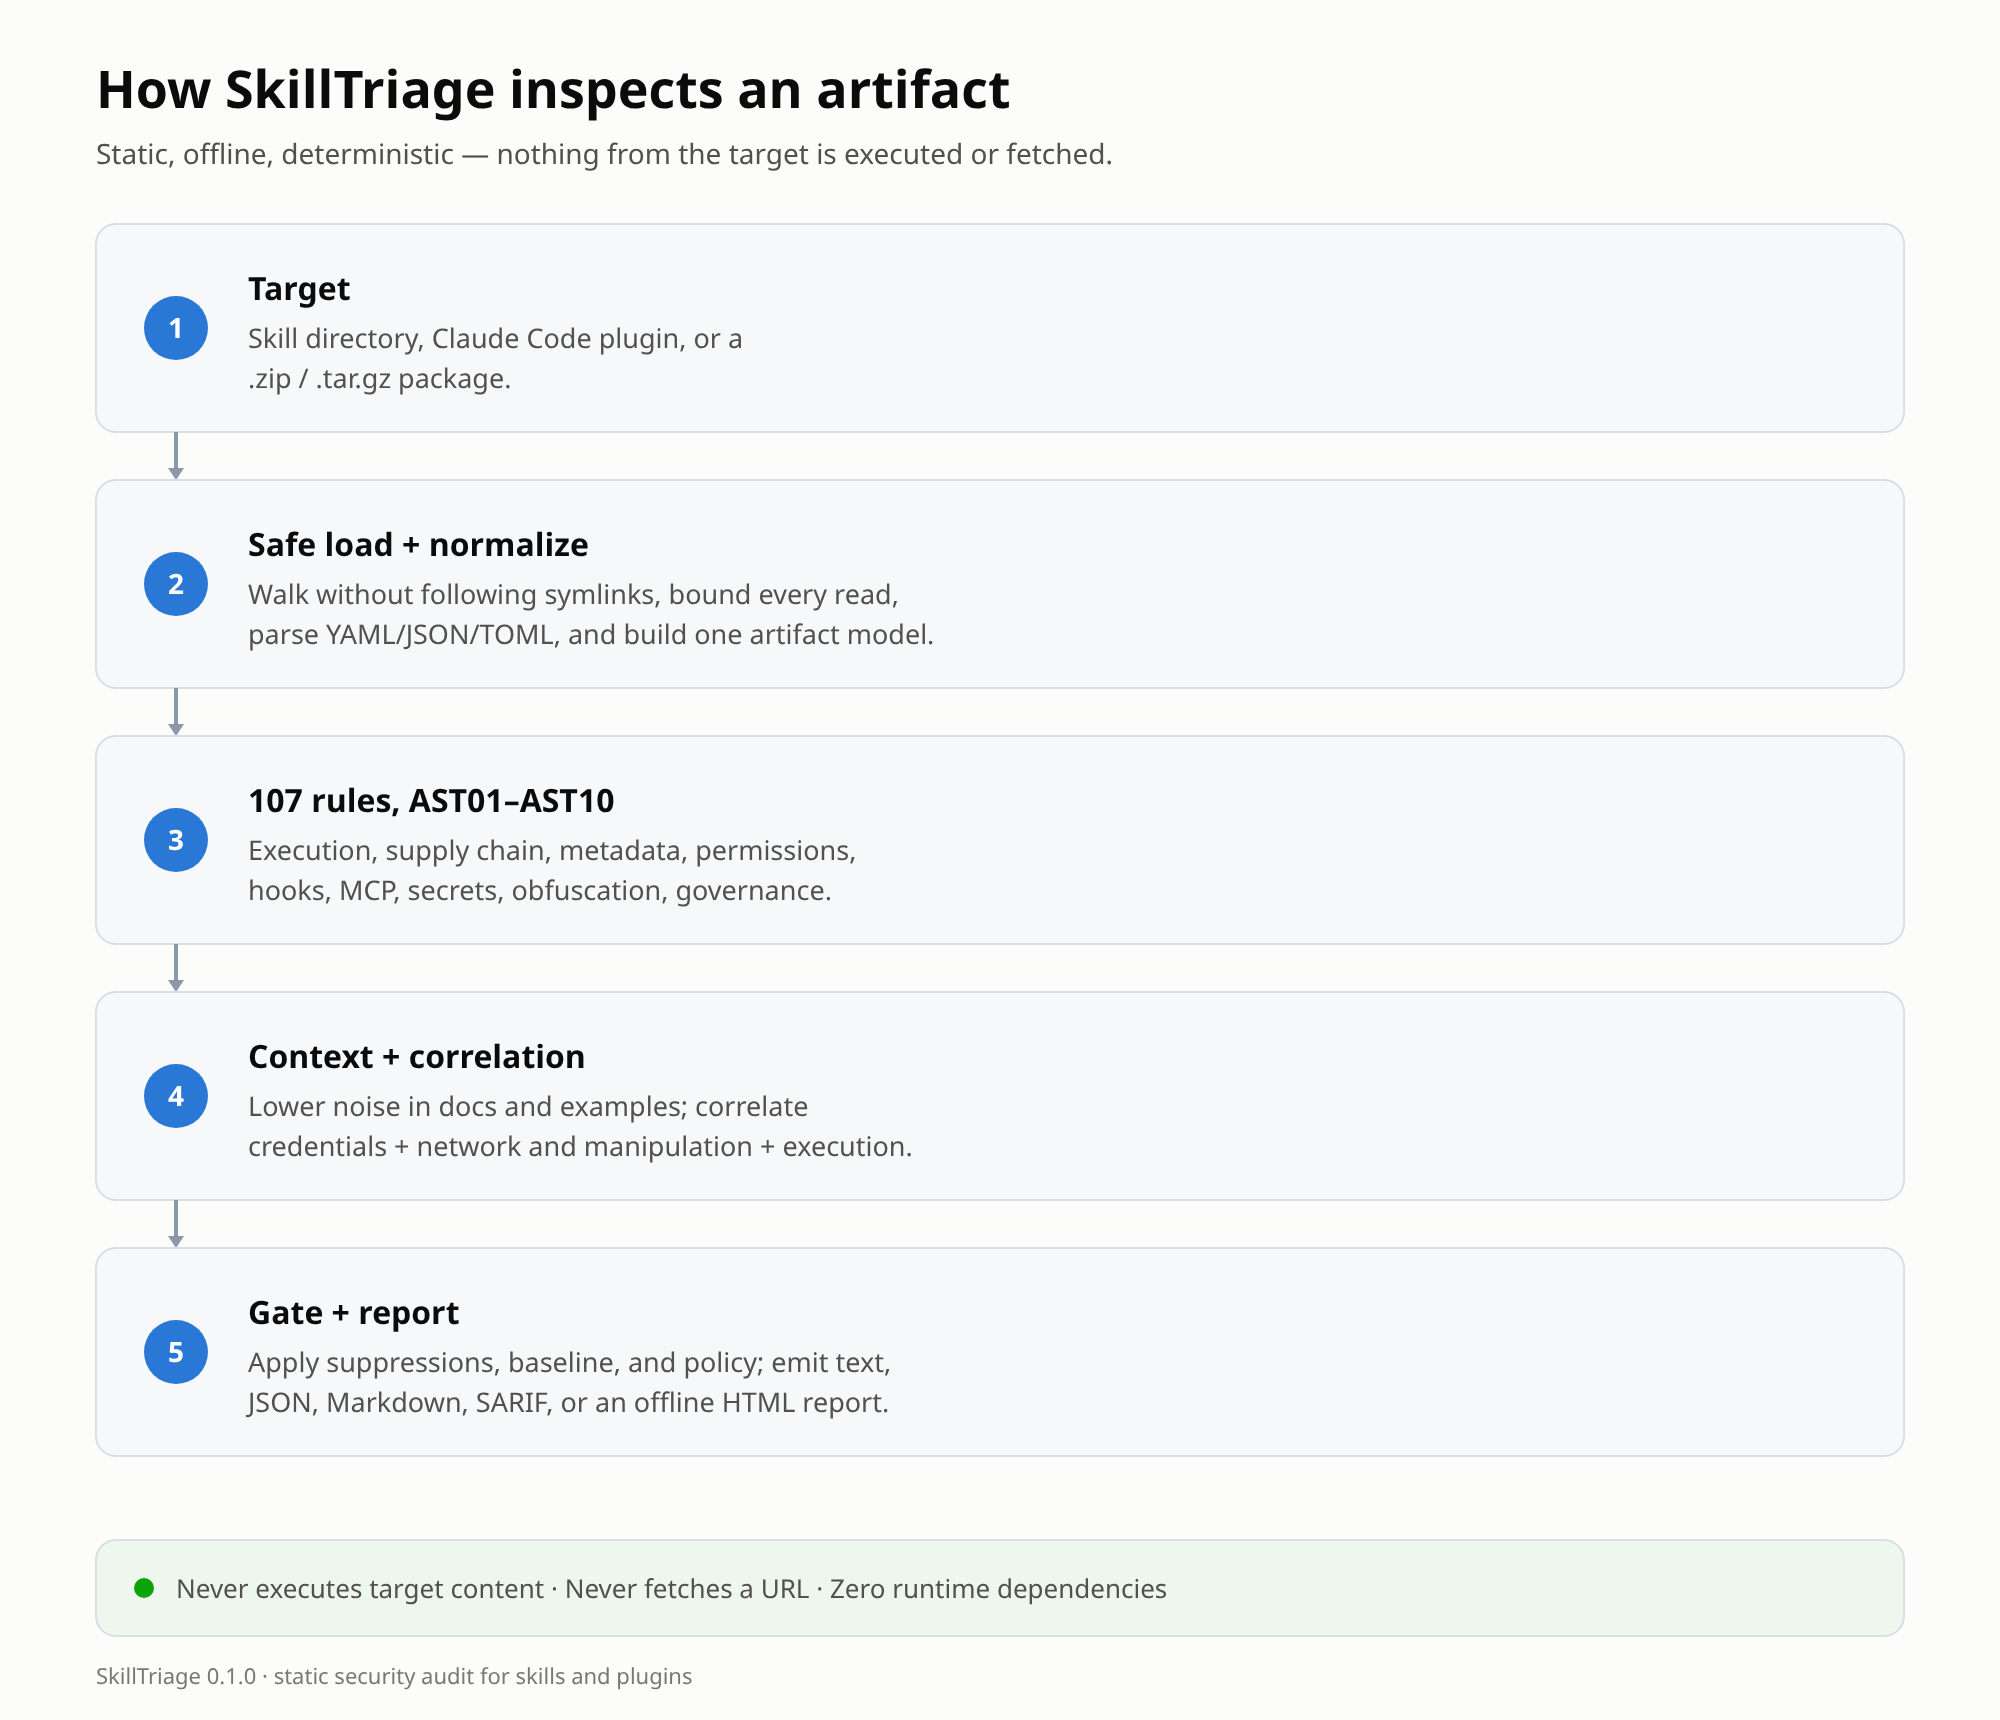Screen dimensions: 2000x1720
Task: Click the 'Skill directory, Claude Code plugin, or a' line
Action: [495, 339]
